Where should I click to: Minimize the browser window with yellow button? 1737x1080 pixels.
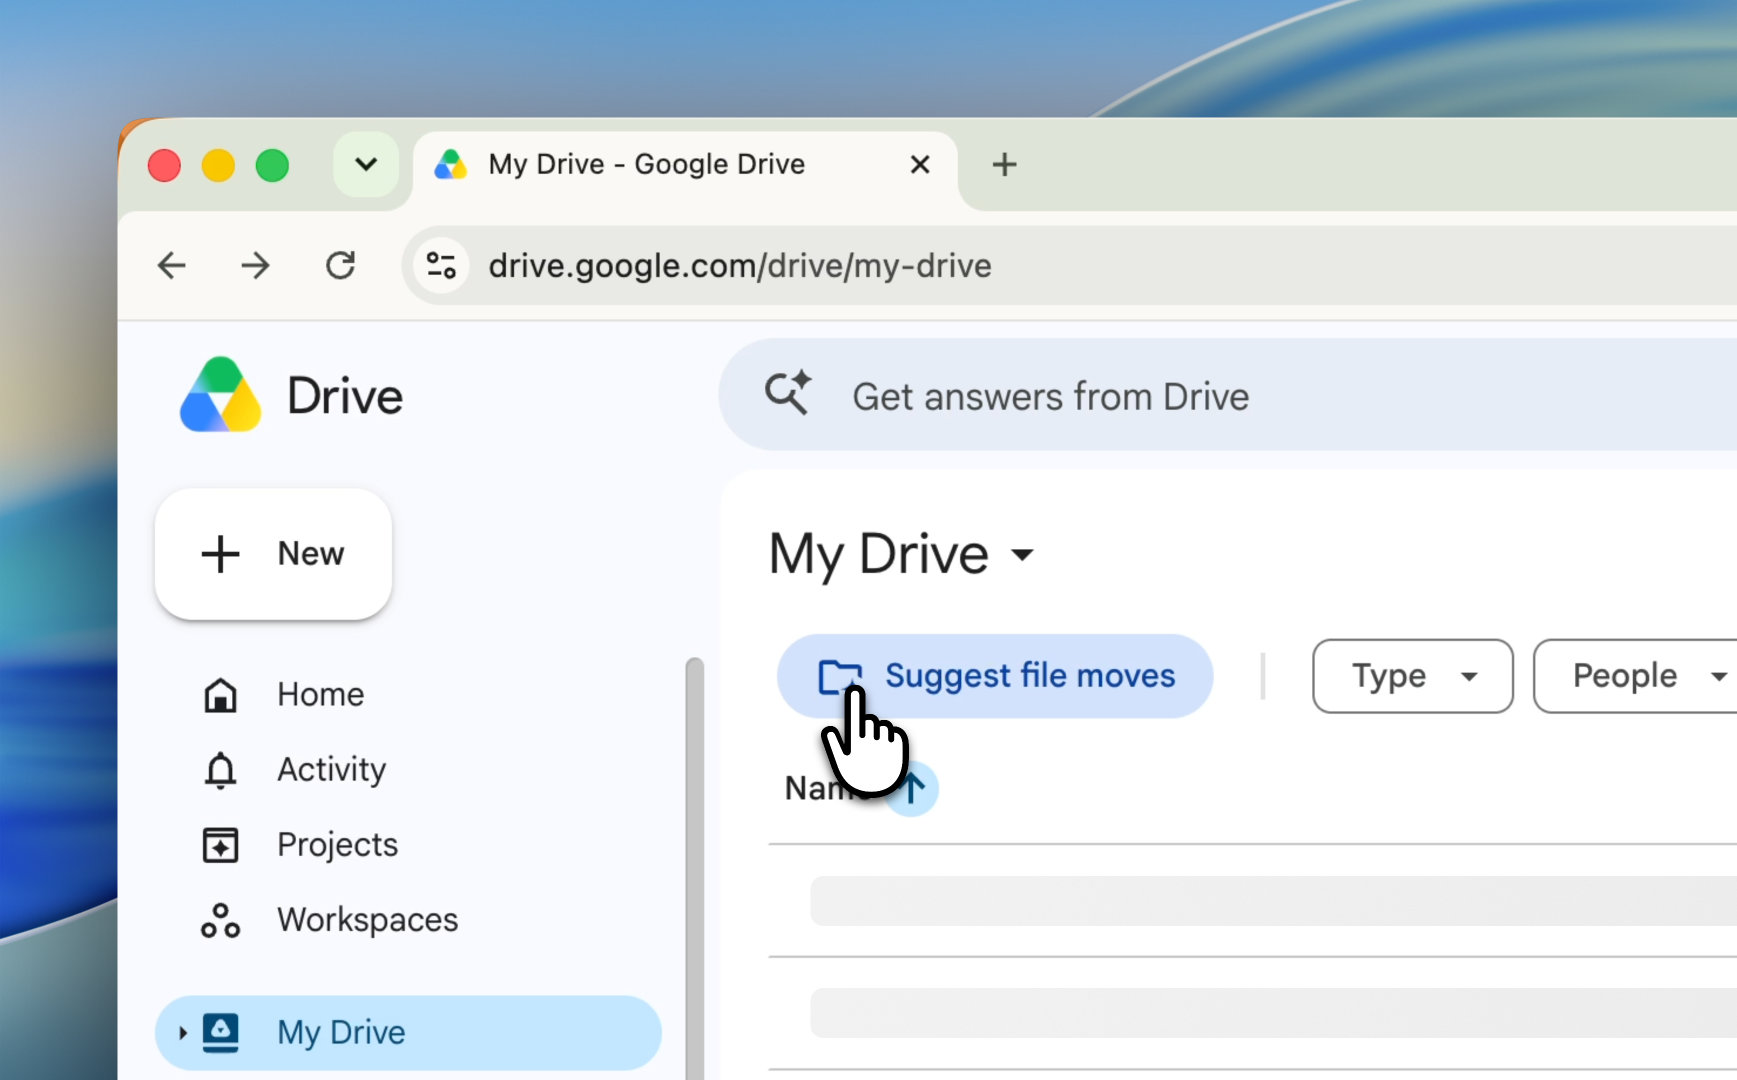click(x=218, y=165)
